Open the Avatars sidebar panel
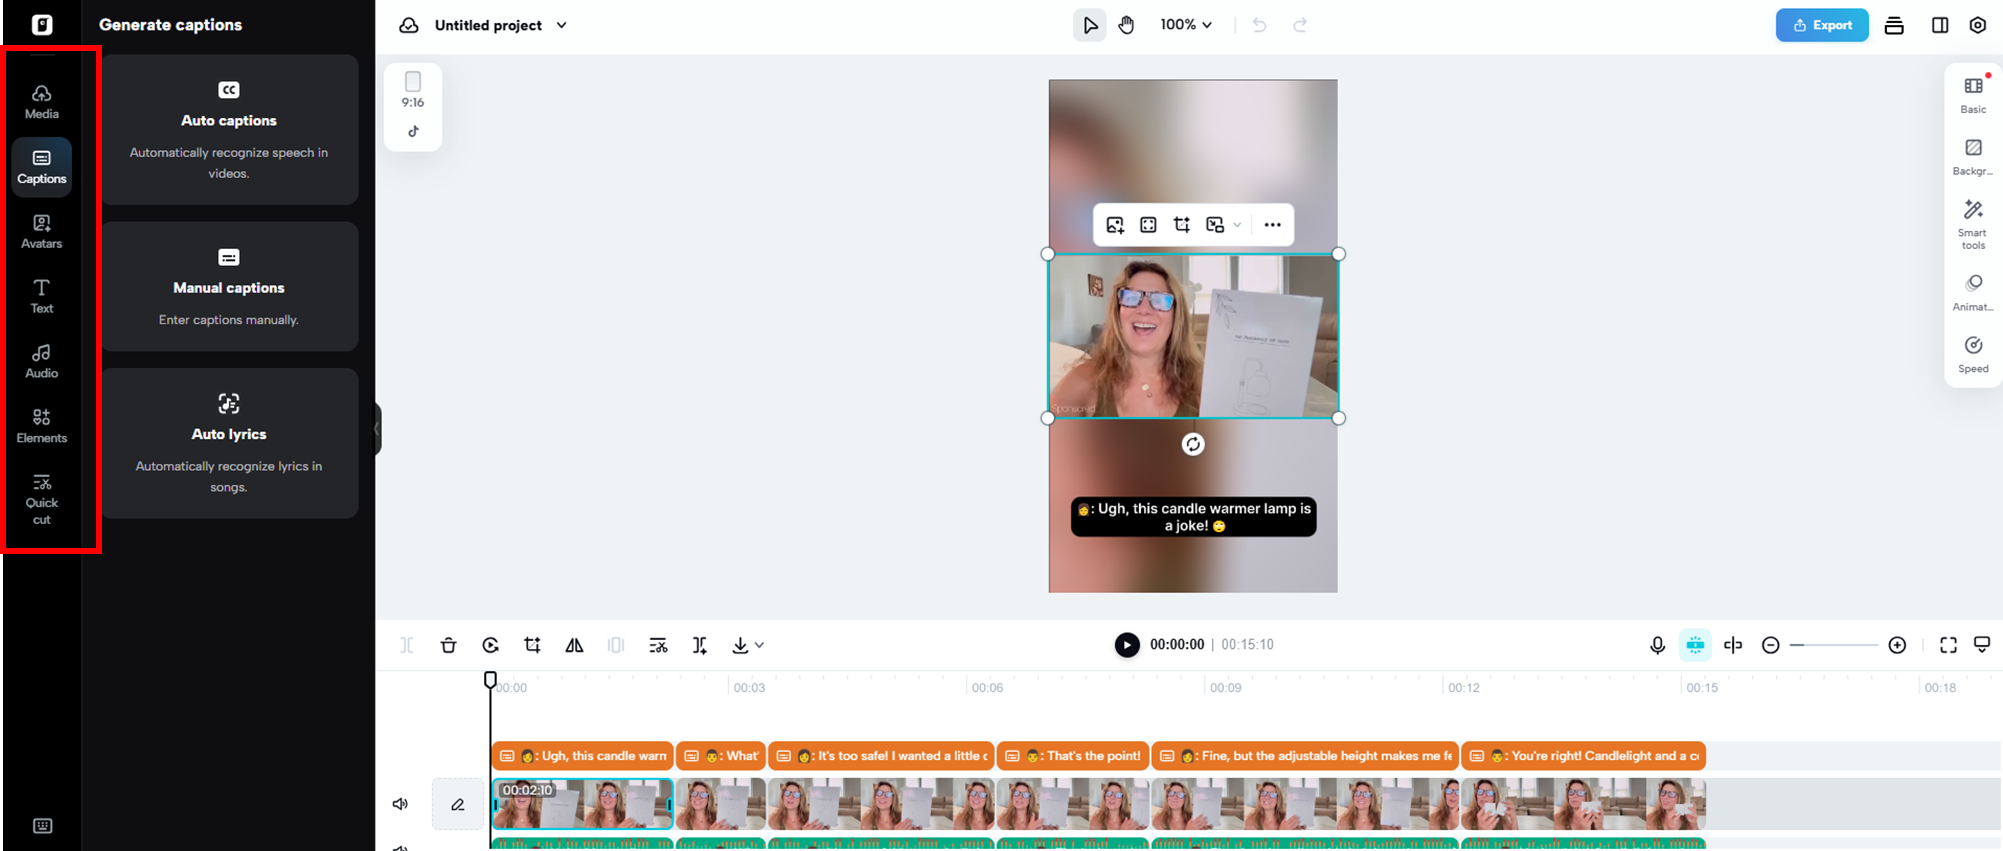 click(41, 231)
